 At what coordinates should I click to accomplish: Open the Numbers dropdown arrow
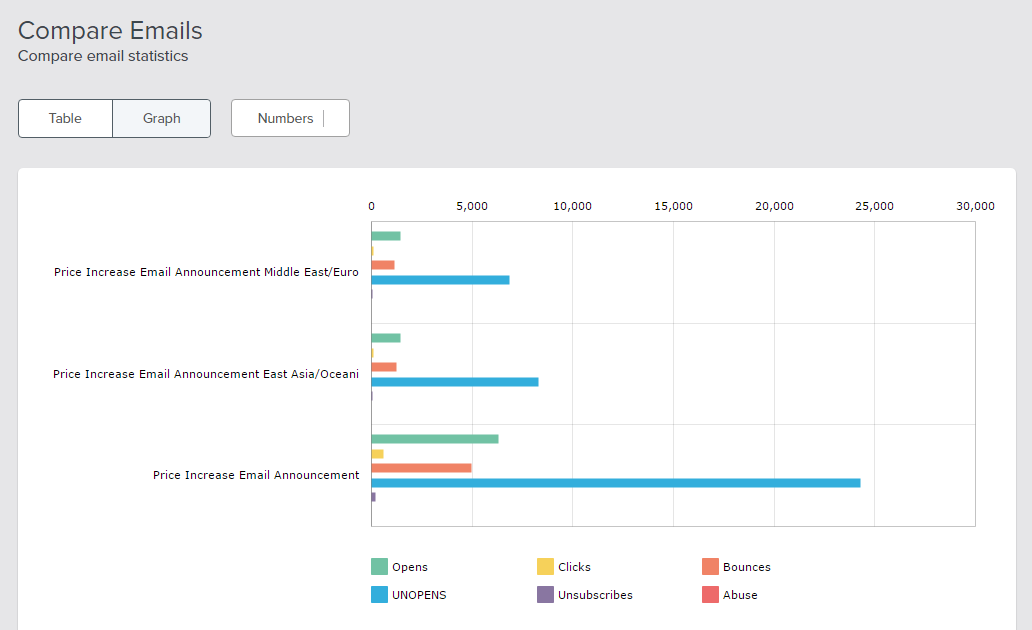coord(335,118)
